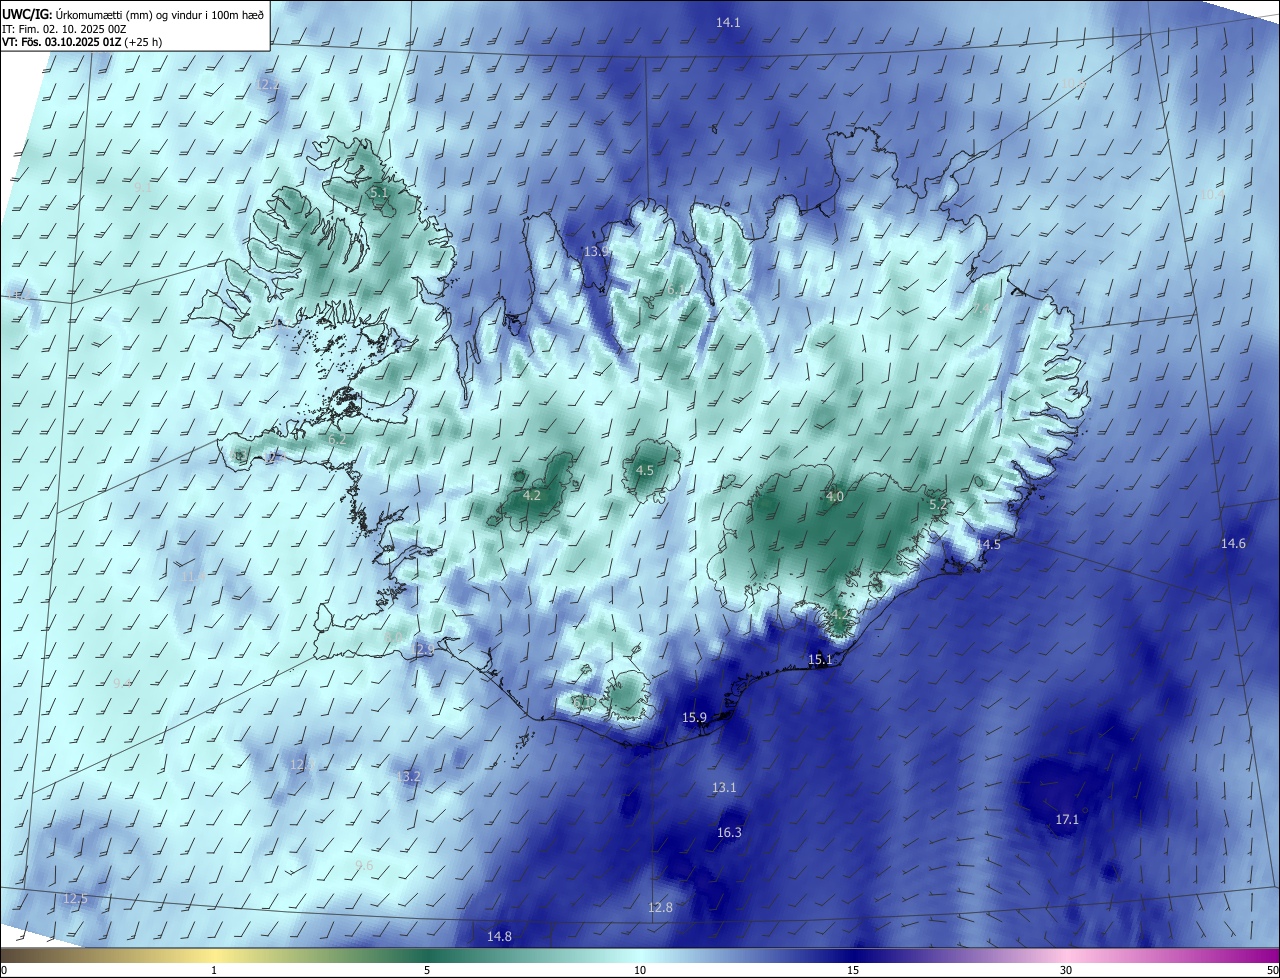The image size is (1280, 978).
Task: Click the 12.8 value near the bottom of the map
Action: coord(660,908)
